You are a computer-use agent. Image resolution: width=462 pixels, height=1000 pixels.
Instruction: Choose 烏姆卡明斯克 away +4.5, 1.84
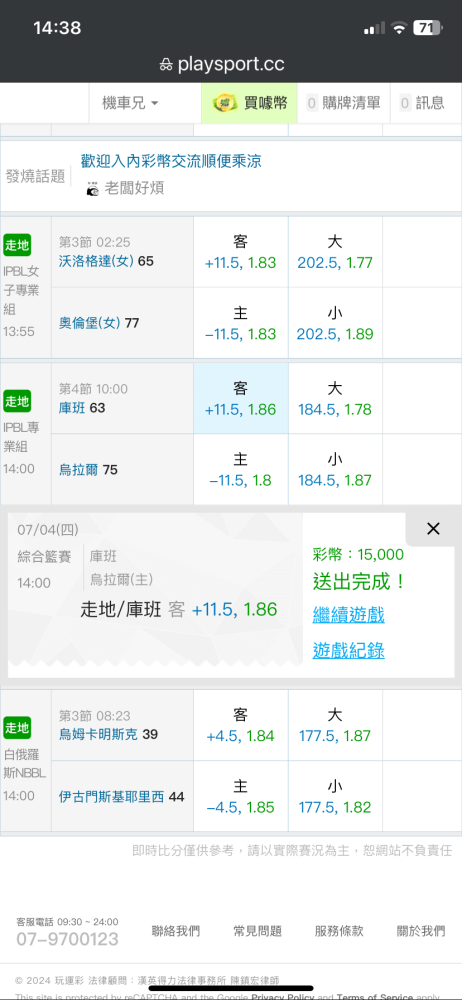pyautogui.click(x=241, y=725)
